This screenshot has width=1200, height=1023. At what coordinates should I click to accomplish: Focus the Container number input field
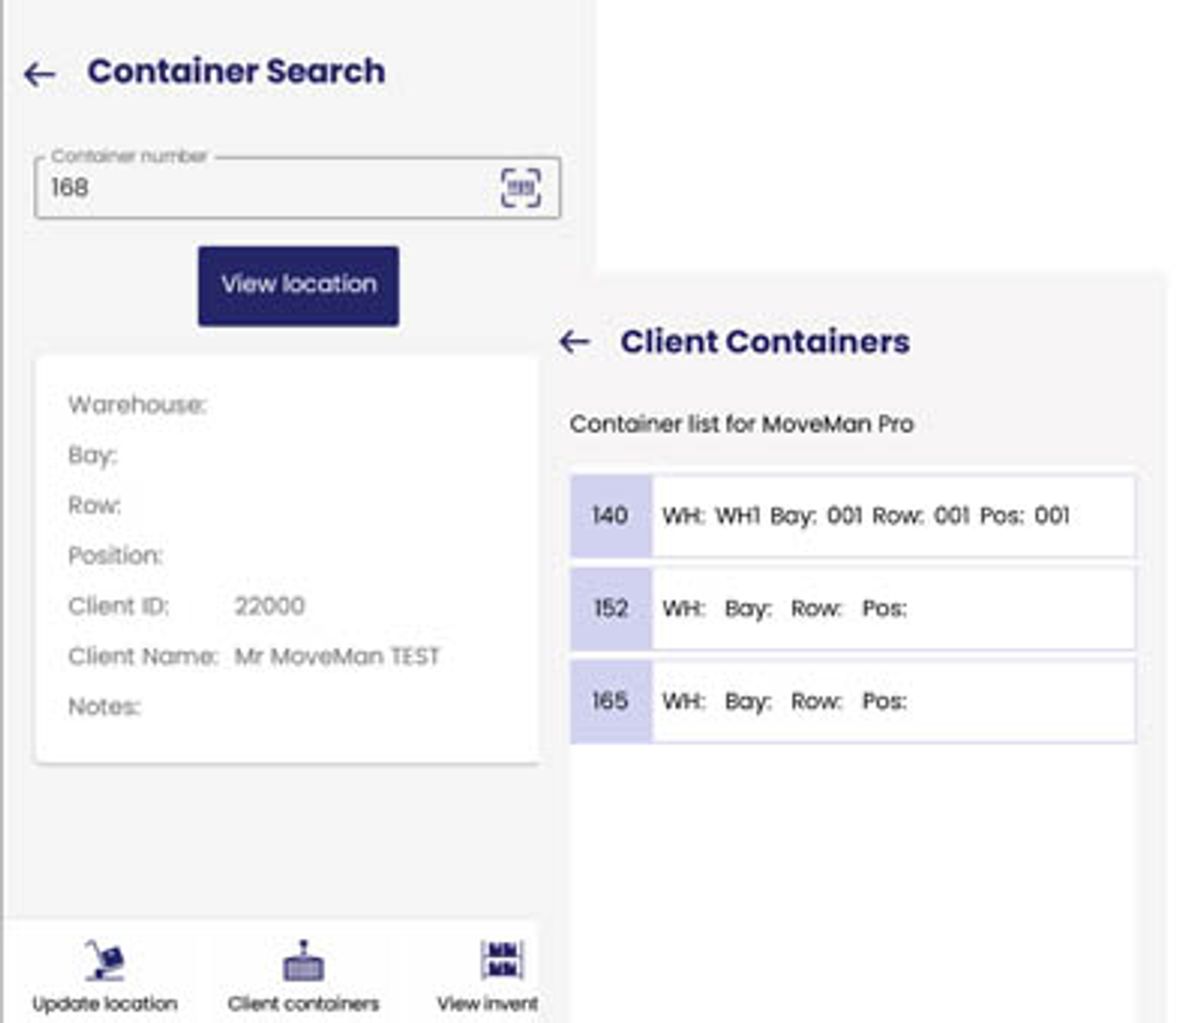click(x=297, y=188)
